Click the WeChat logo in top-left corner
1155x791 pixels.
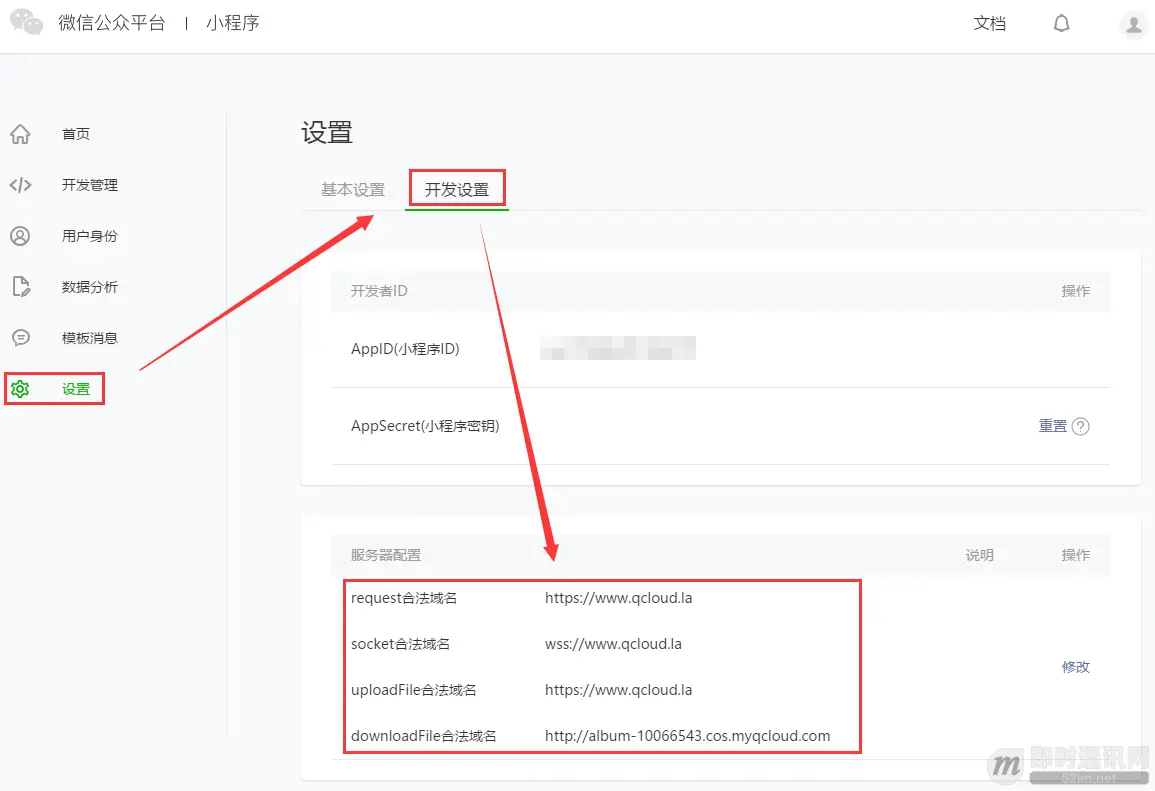click(25, 21)
